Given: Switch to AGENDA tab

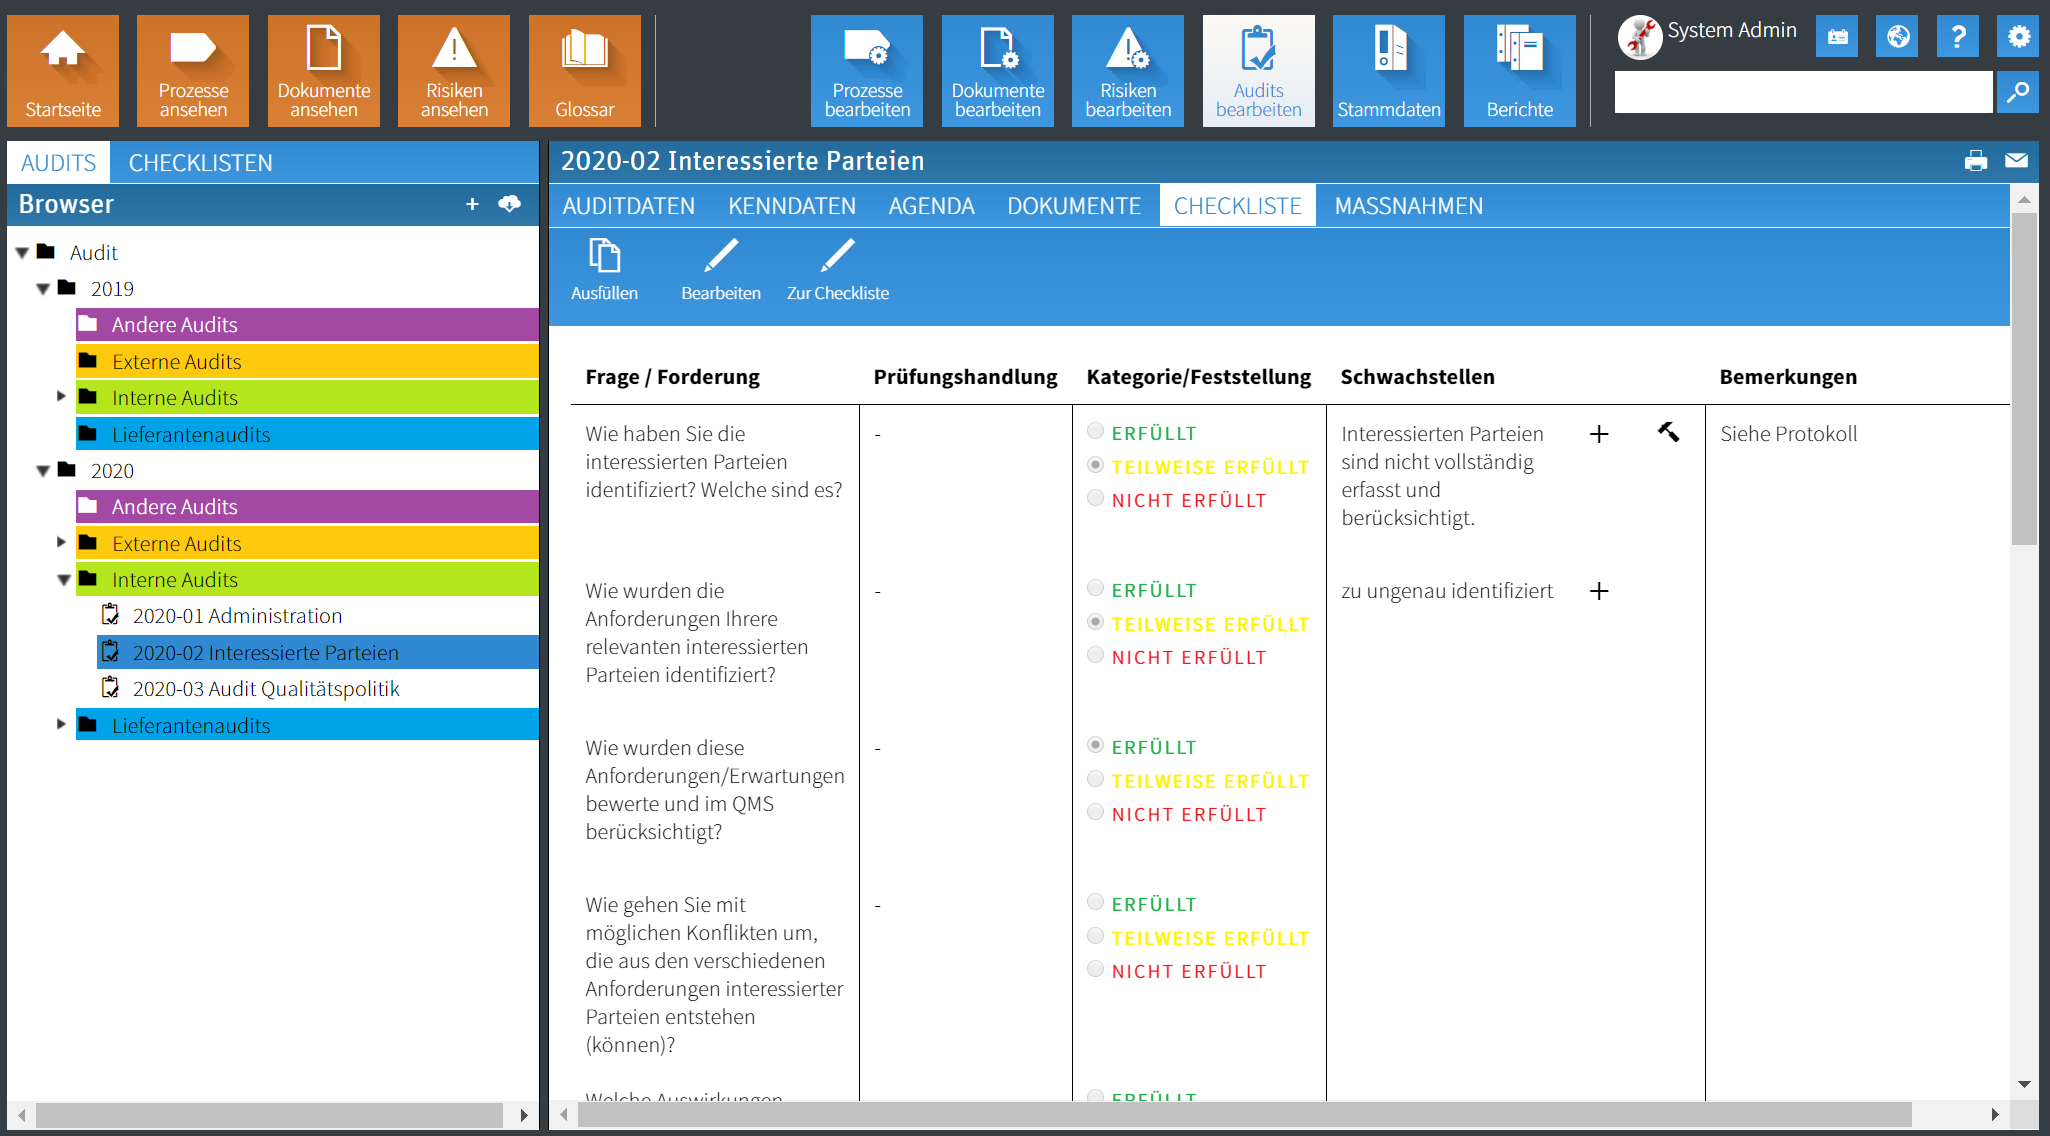Looking at the screenshot, I should pyautogui.click(x=931, y=204).
